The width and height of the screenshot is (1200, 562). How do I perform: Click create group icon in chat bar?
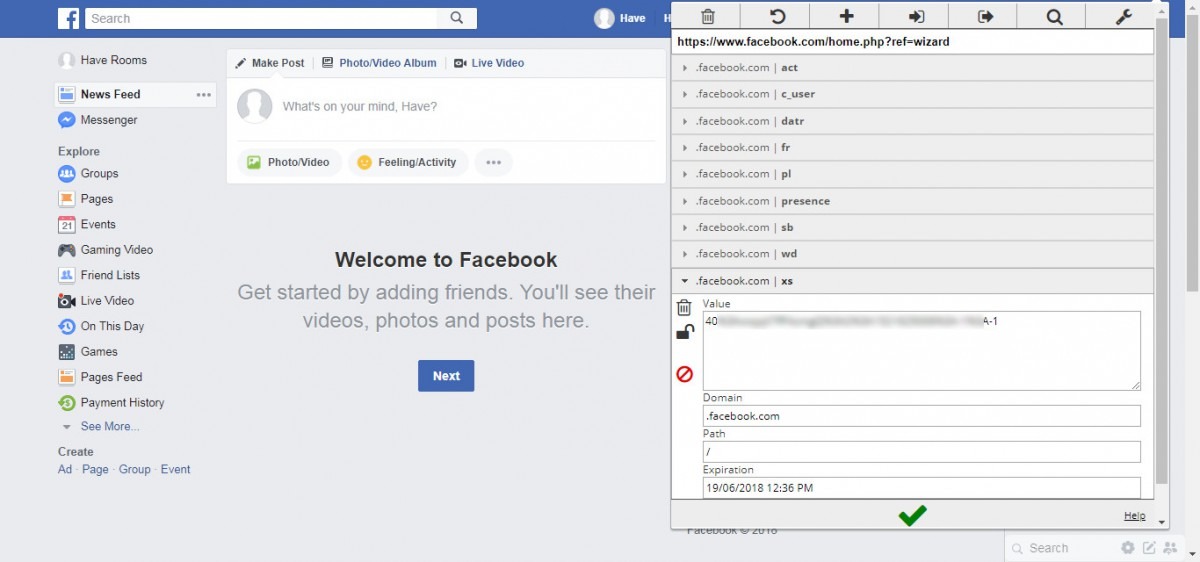1170,548
